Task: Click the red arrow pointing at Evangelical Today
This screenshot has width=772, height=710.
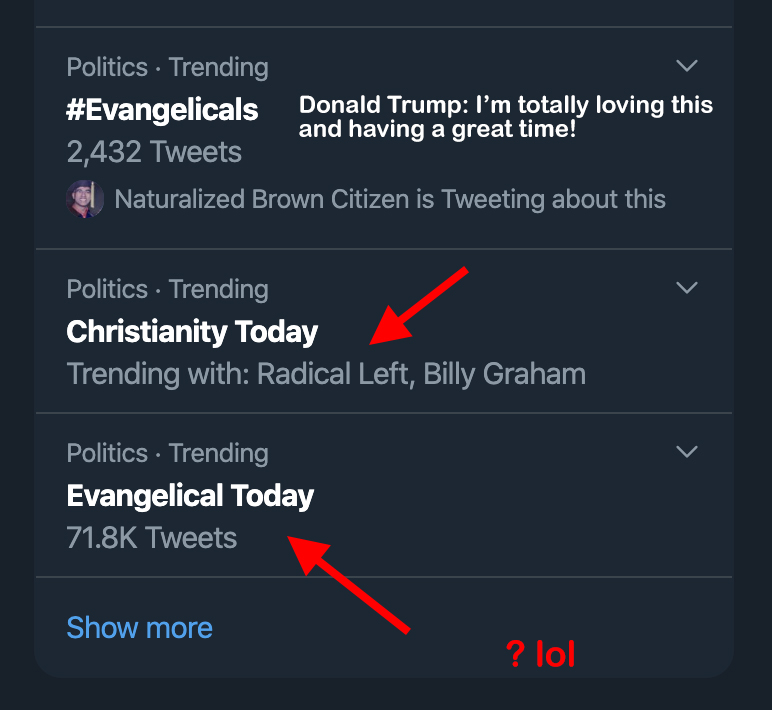Action: point(355,585)
